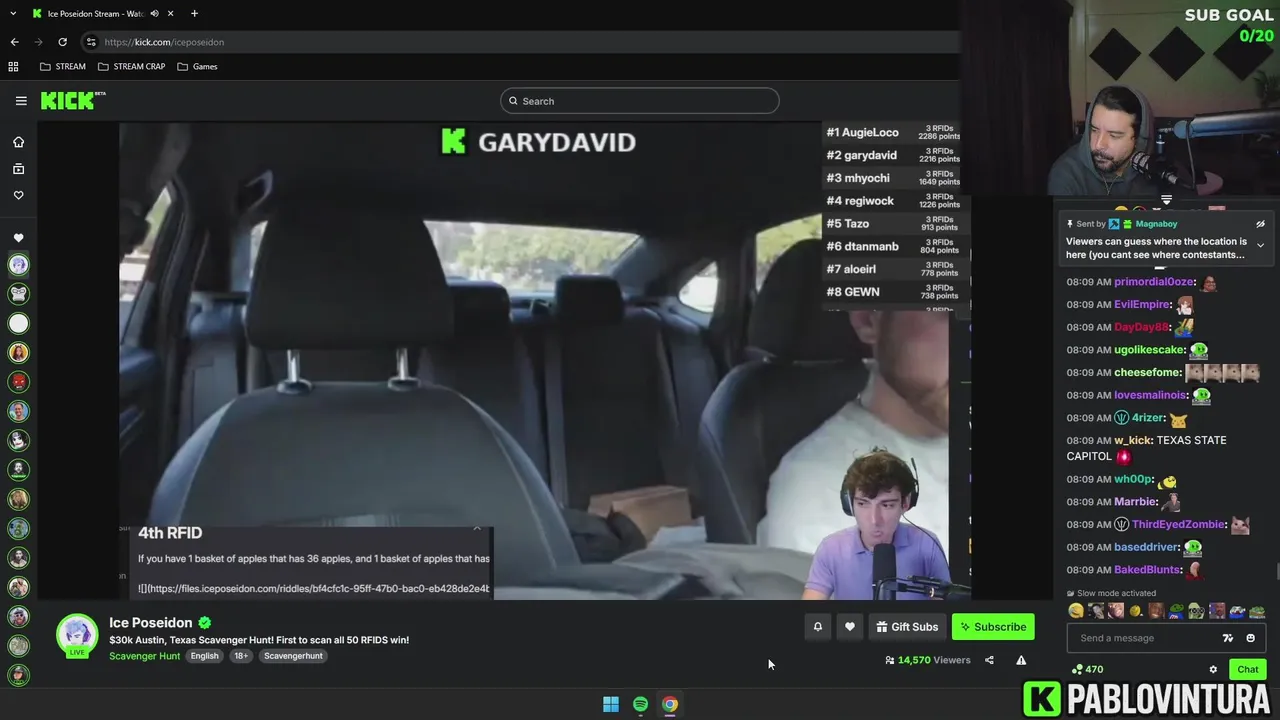The height and width of the screenshot is (720, 1280).
Task: Click username ugolikescake in chat
Action: point(1150,350)
